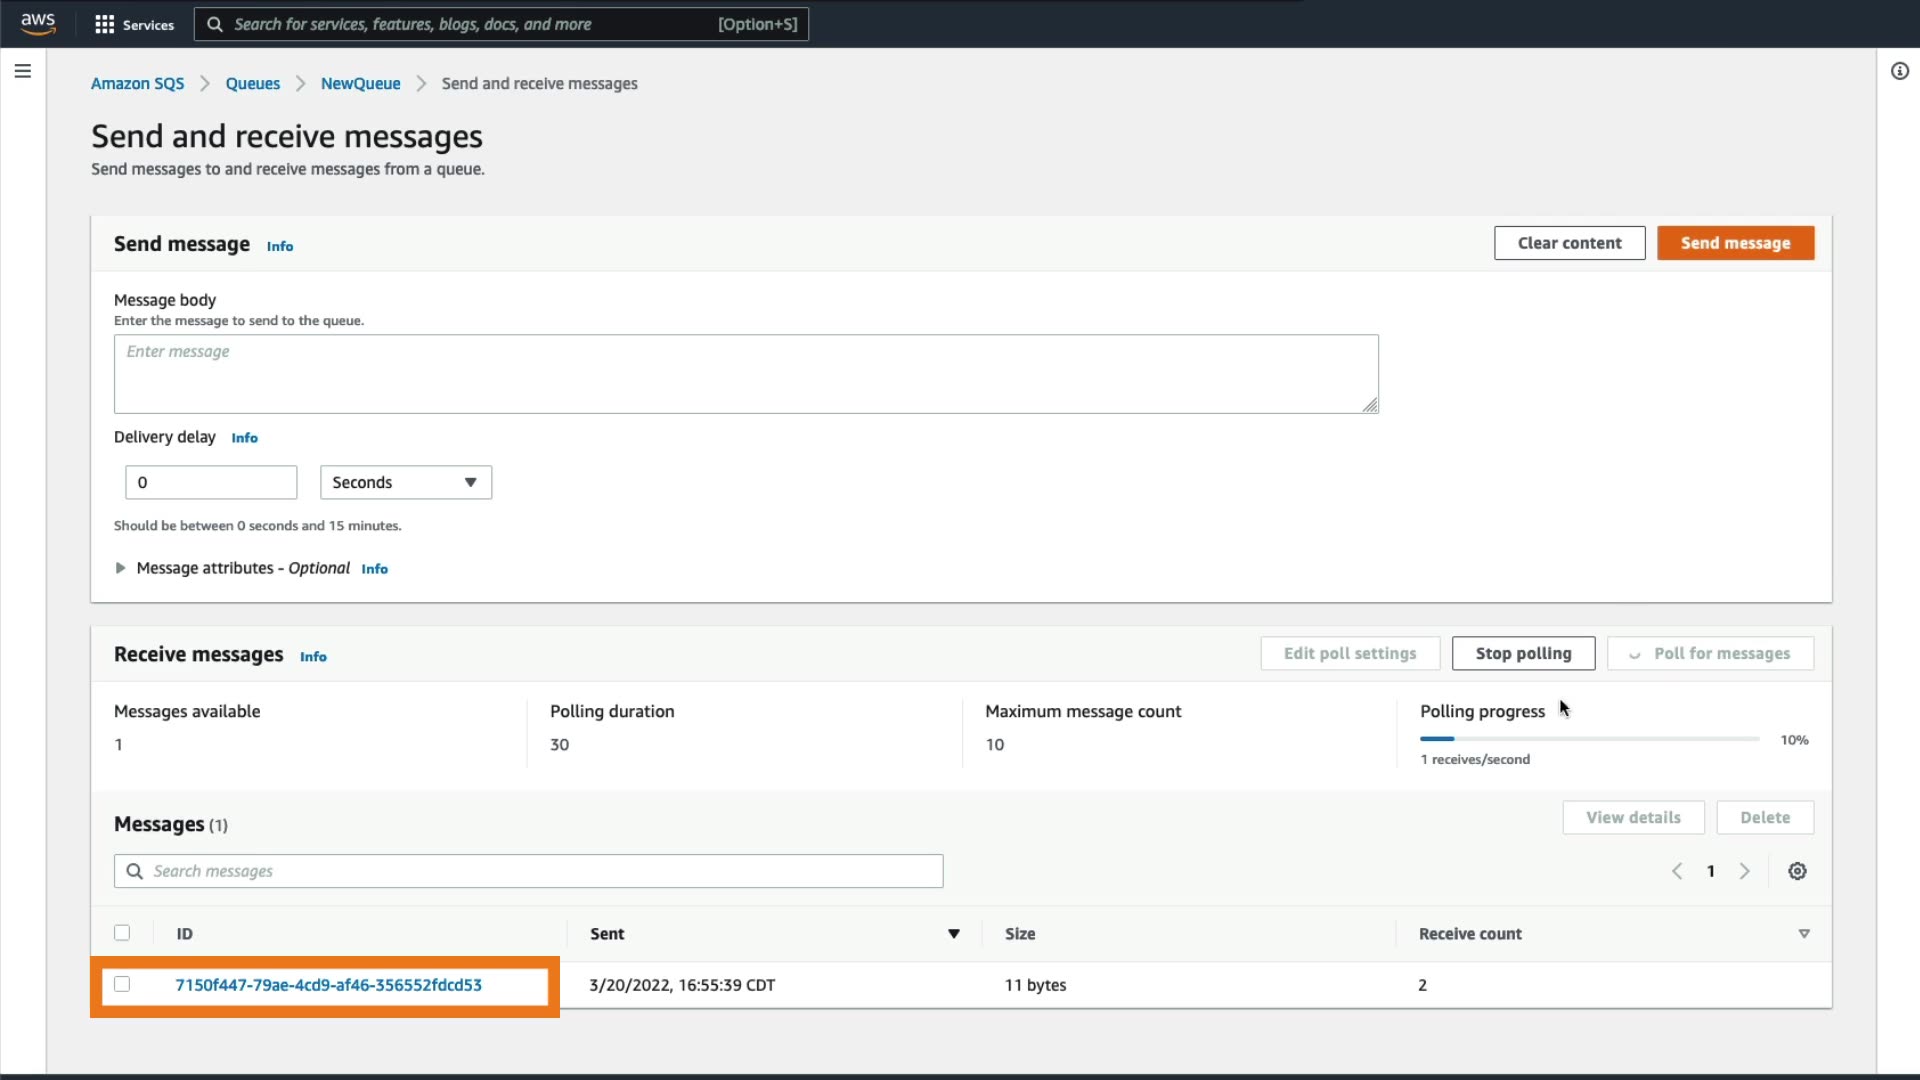Sort by the Sent column arrow
The image size is (1920, 1080).
tap(953, 934)
